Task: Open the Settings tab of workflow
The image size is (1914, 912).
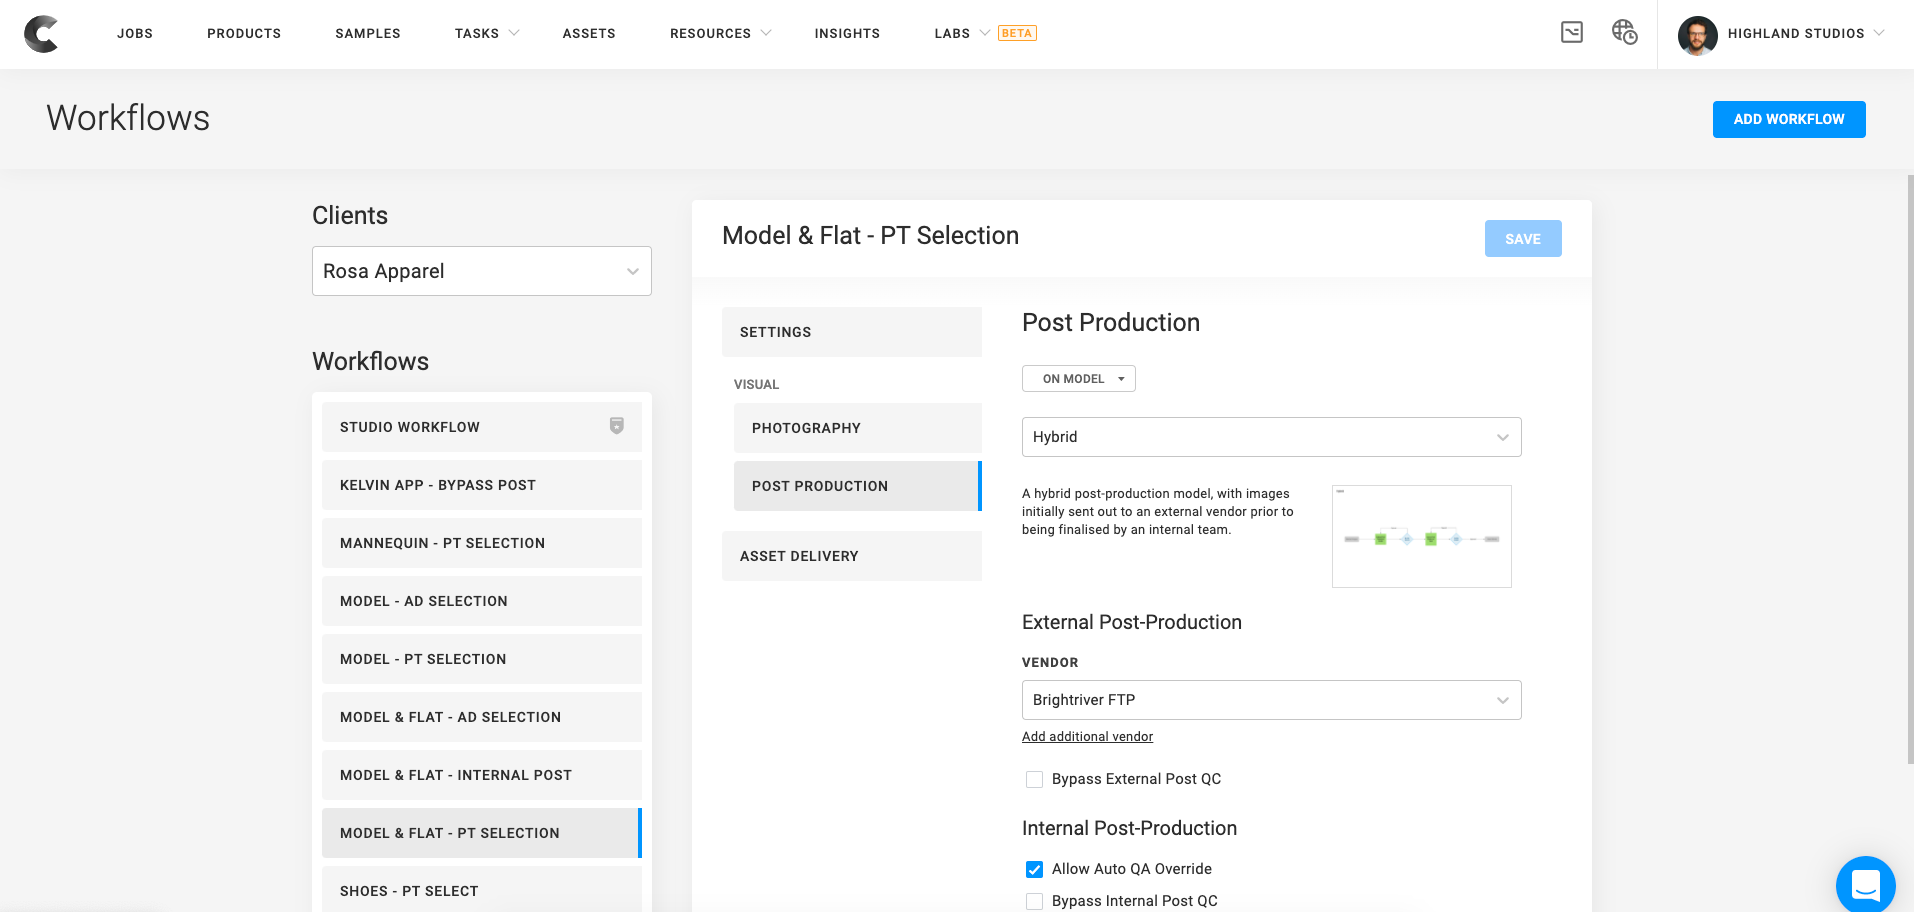Action: pyautogui.click(x=852, y=332)
